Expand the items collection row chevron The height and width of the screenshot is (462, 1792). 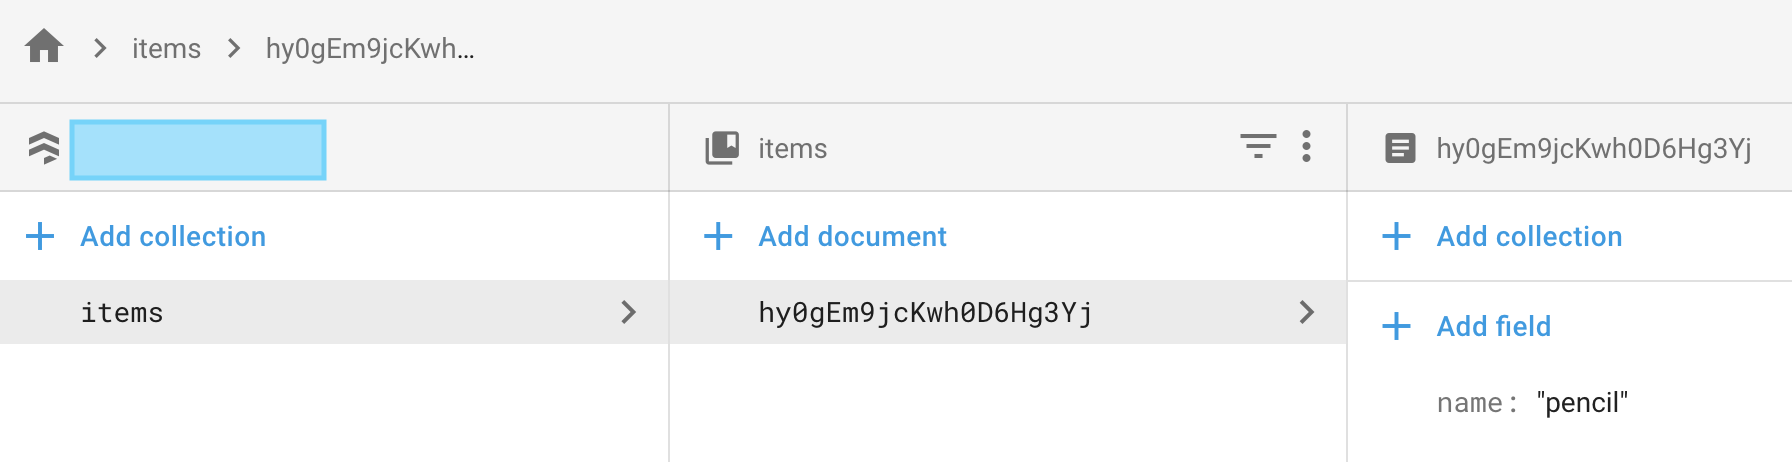pyautogui.click(x=628, y=313)
